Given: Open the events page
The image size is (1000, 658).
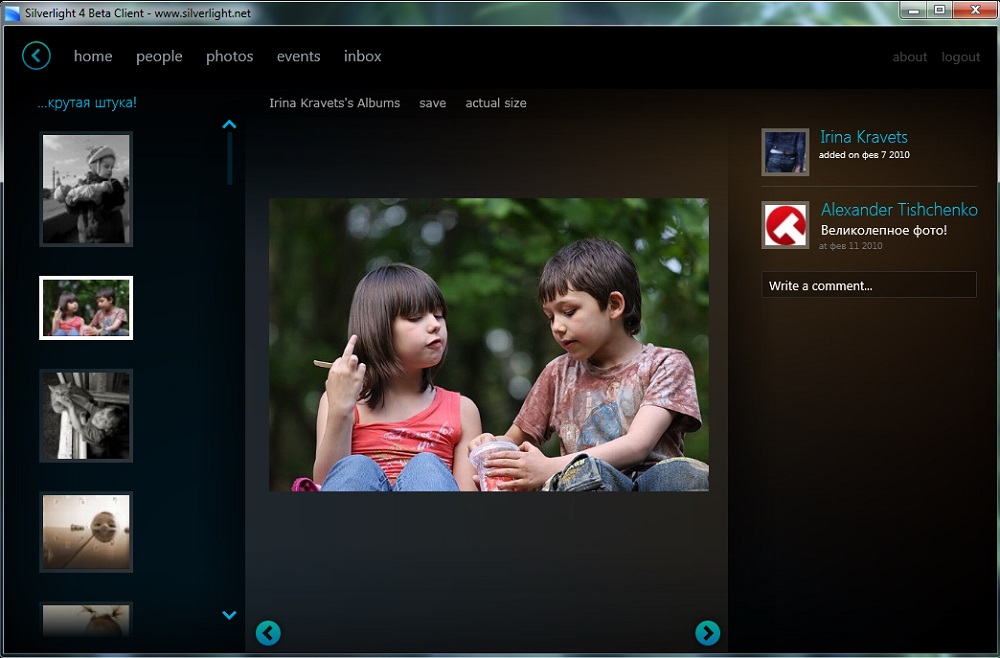Looking at the screenshot, I should click(x=298, y=57).
